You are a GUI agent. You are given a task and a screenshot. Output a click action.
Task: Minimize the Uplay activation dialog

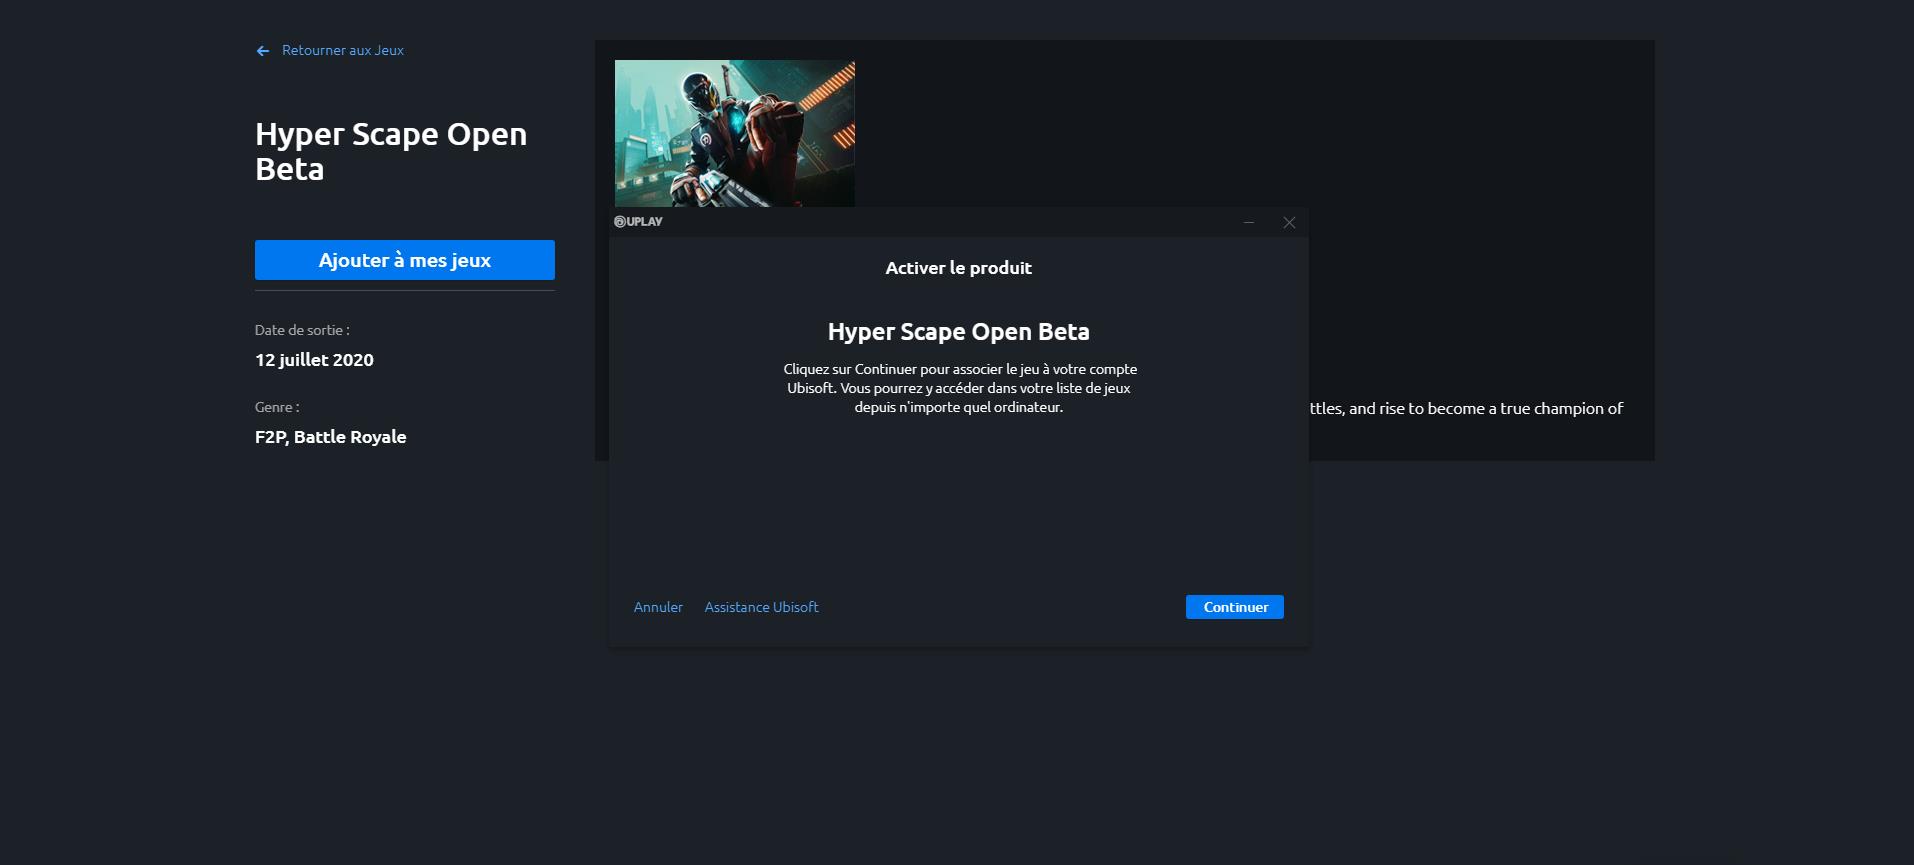(1249, 222)
